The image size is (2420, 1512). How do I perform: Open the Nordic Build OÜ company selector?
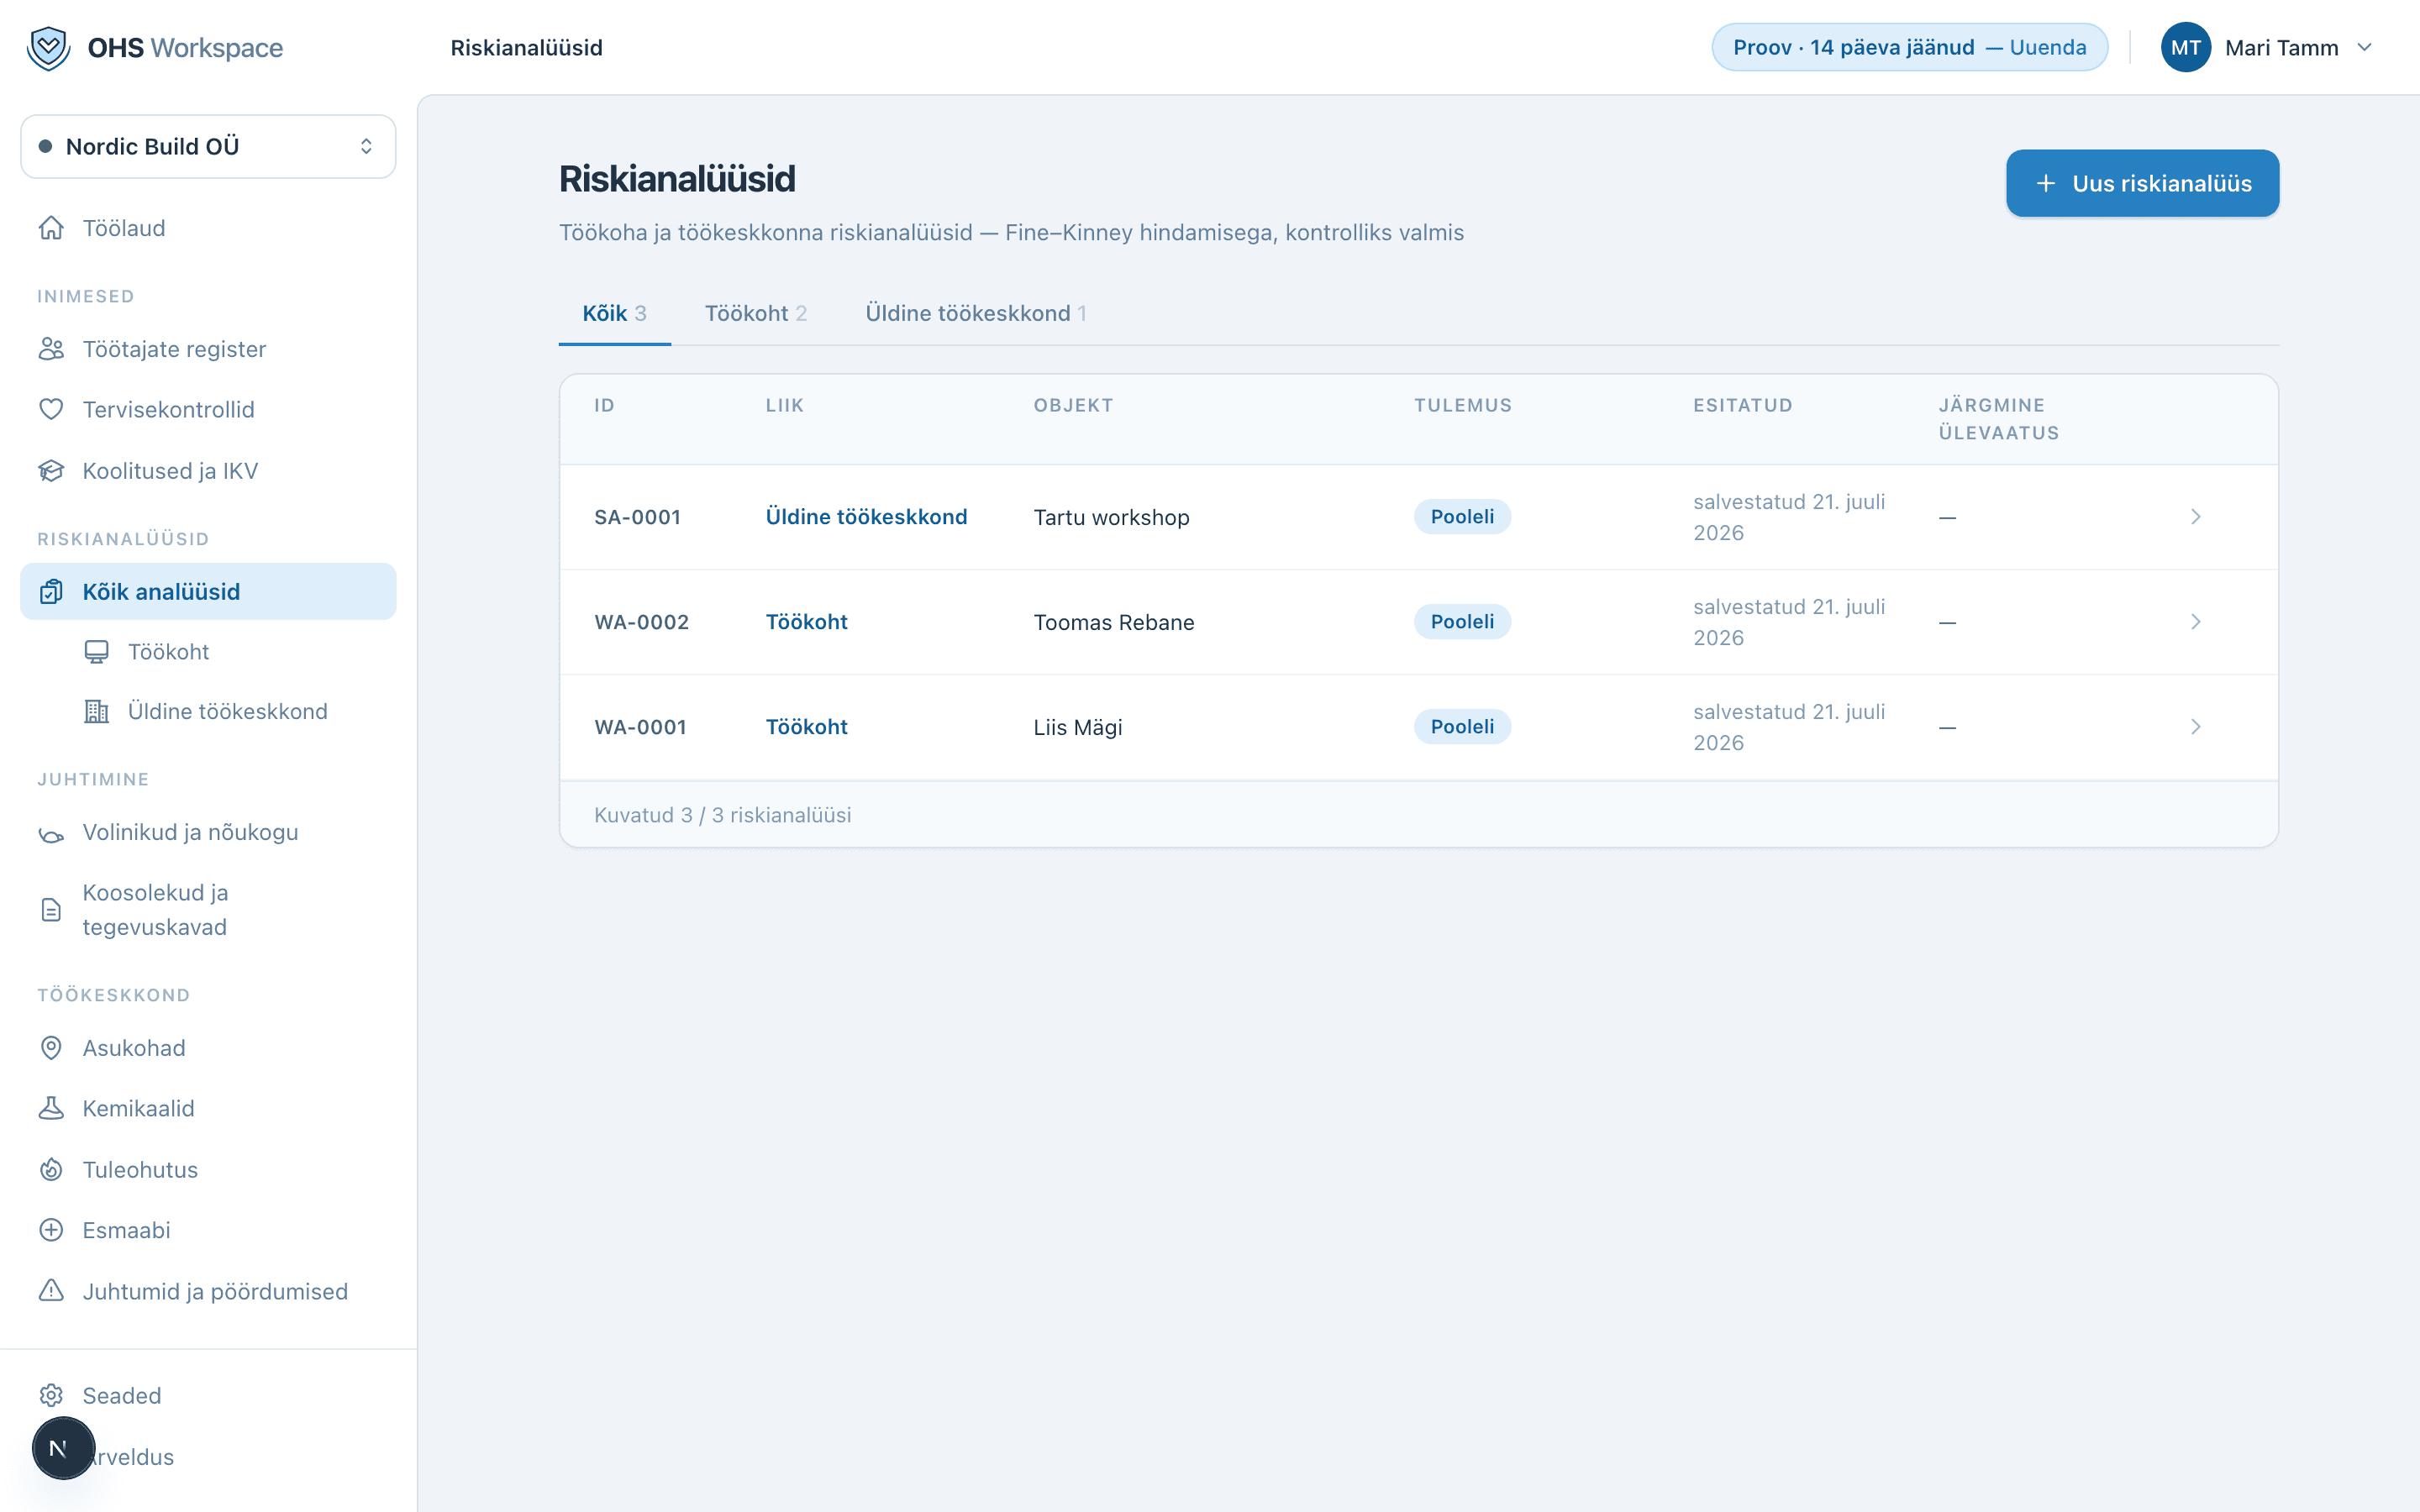click(x=208, y=146)
